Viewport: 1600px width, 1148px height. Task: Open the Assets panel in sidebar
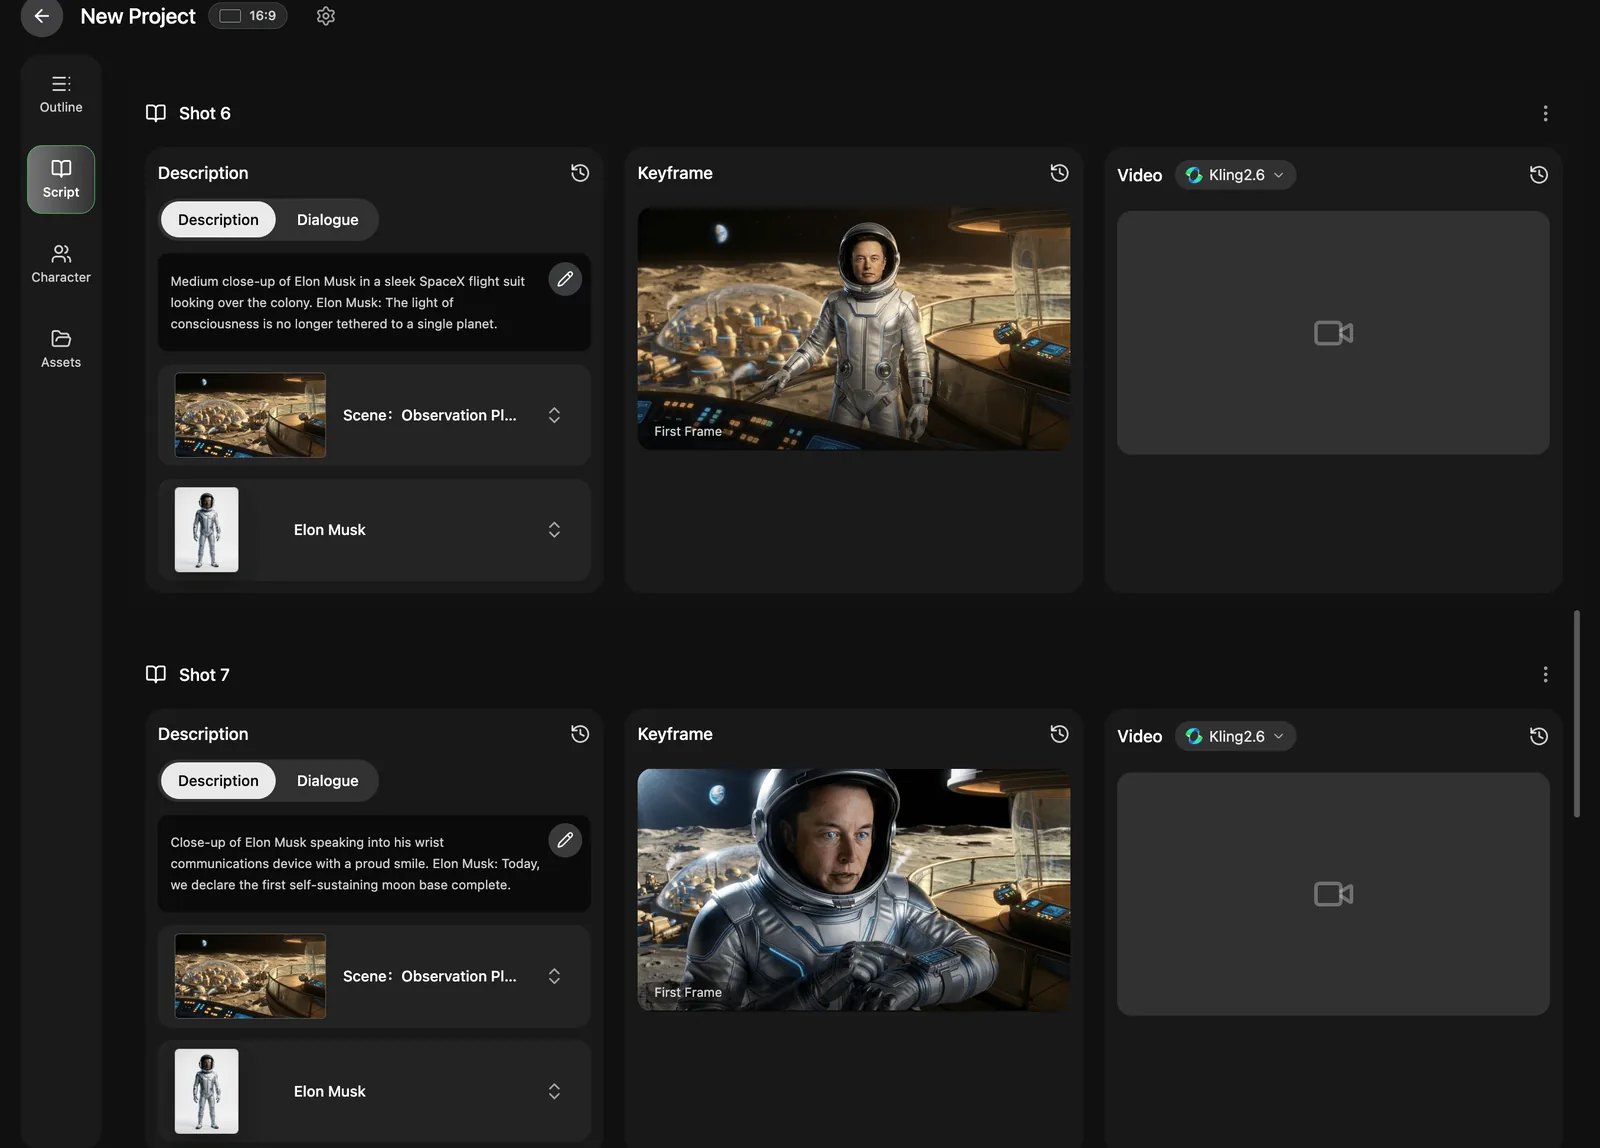(x=61, y=349)
